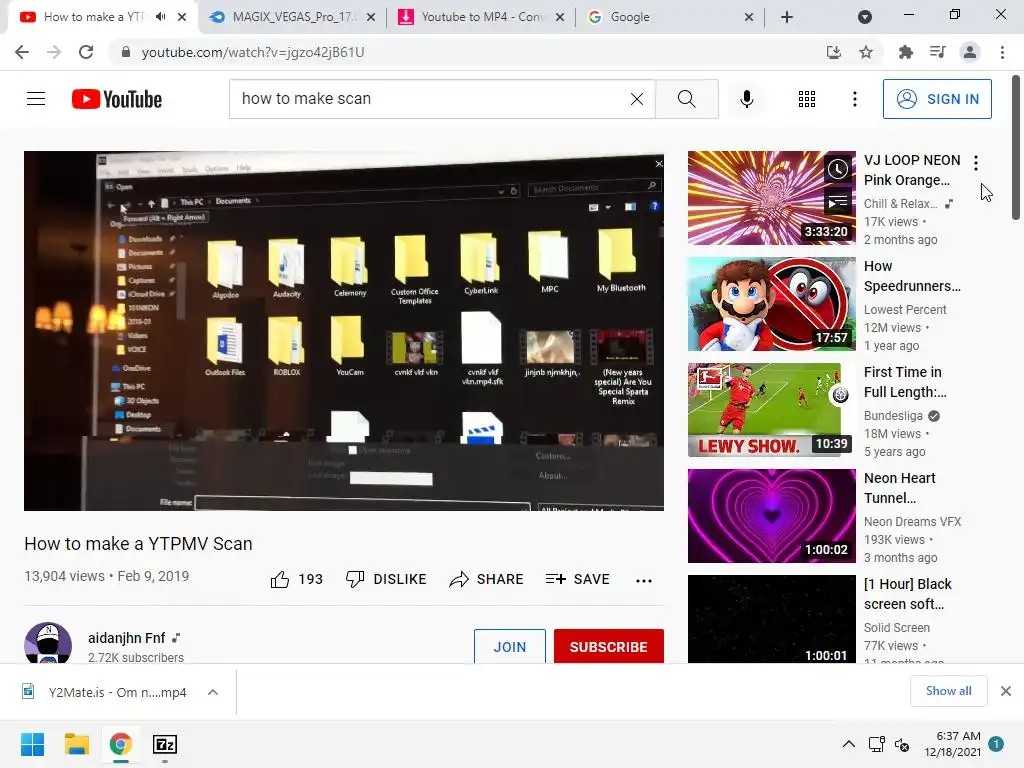The image size is (1024, 768).
Task: Open 'First Time in Full Length' title
Action: pyautogui.click(x=905, y=382)
